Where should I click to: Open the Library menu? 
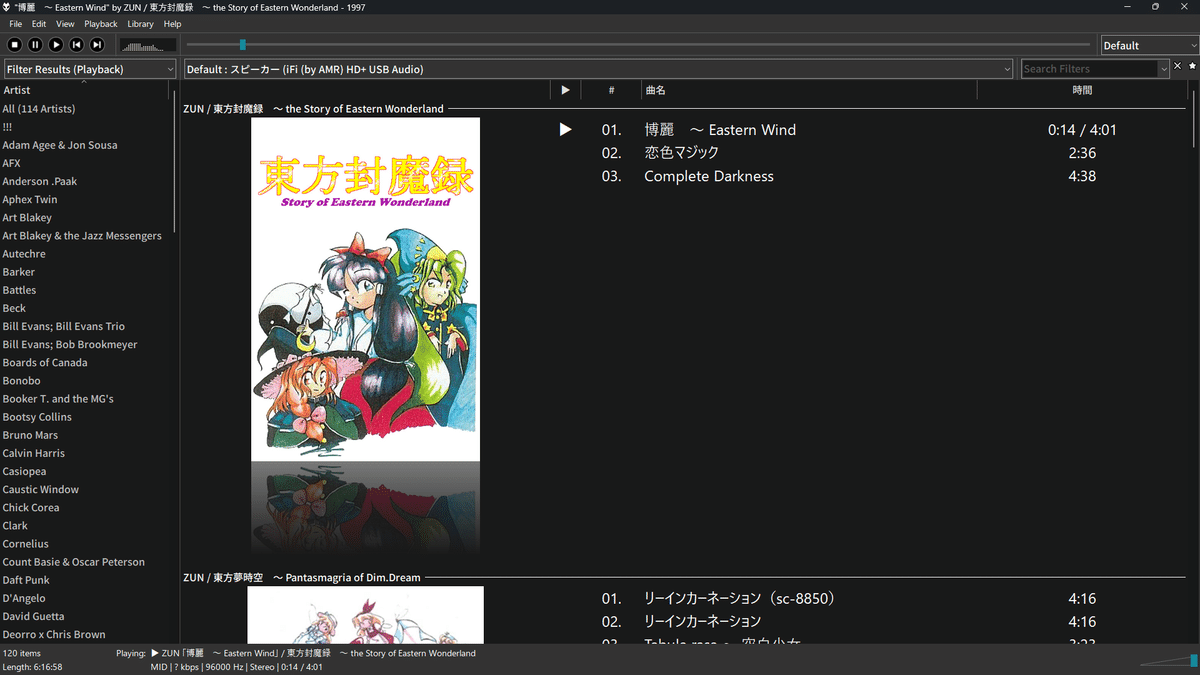(141, 24)
